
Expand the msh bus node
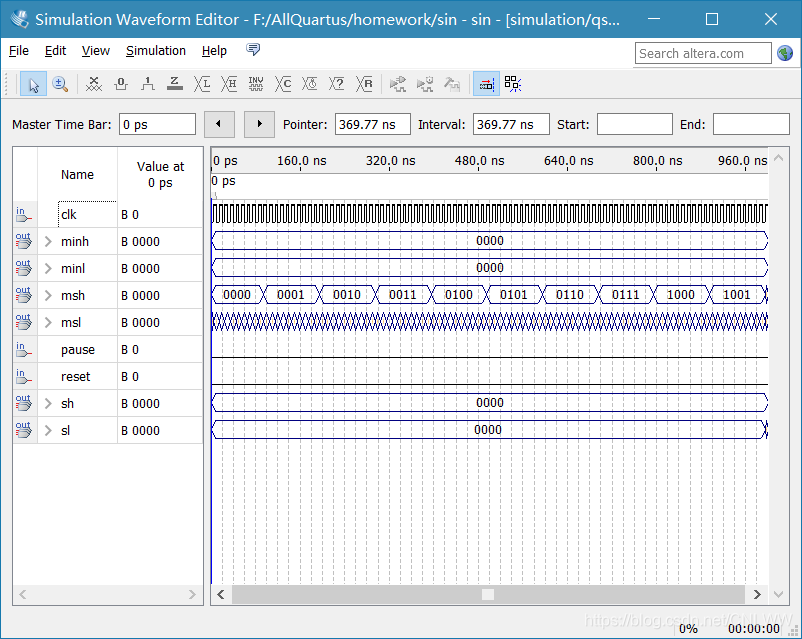(x=48, y=296)
